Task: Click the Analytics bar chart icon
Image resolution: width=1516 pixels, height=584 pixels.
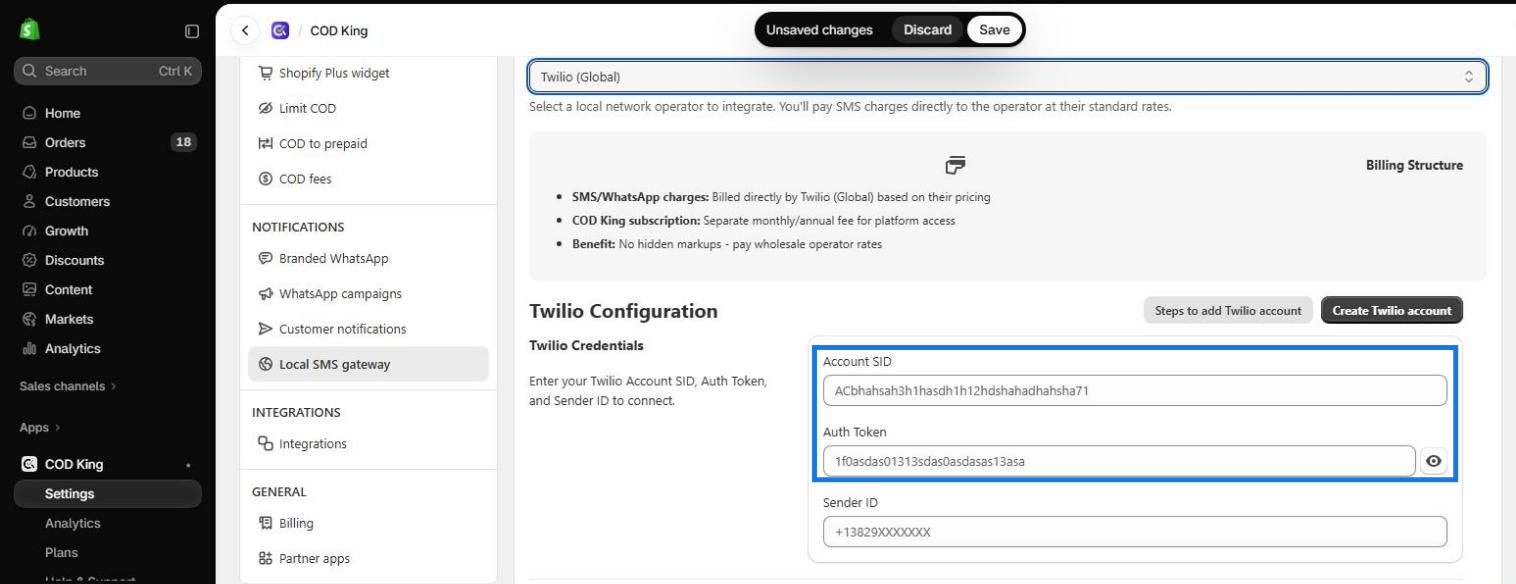Action: click(29, 349)
